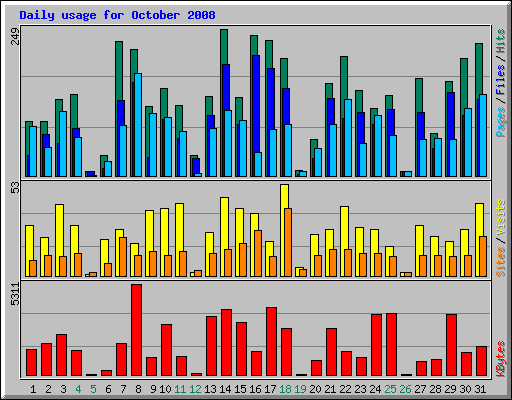
Task: Click the day 30 x-axis label
Action: 465,389
